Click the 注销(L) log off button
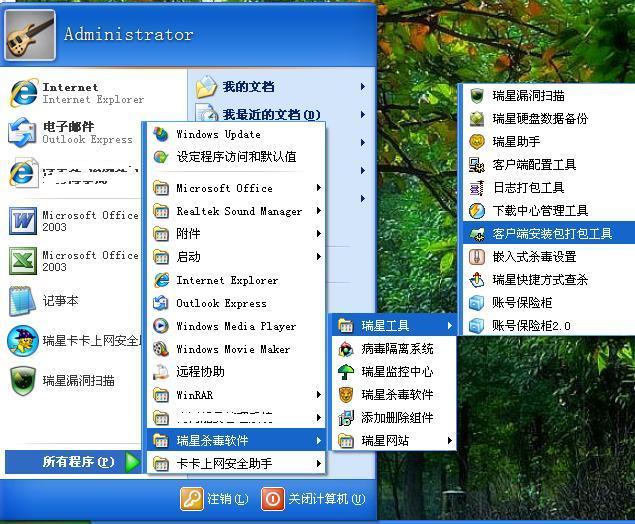 pyautogui.click(x=215, y=498)
